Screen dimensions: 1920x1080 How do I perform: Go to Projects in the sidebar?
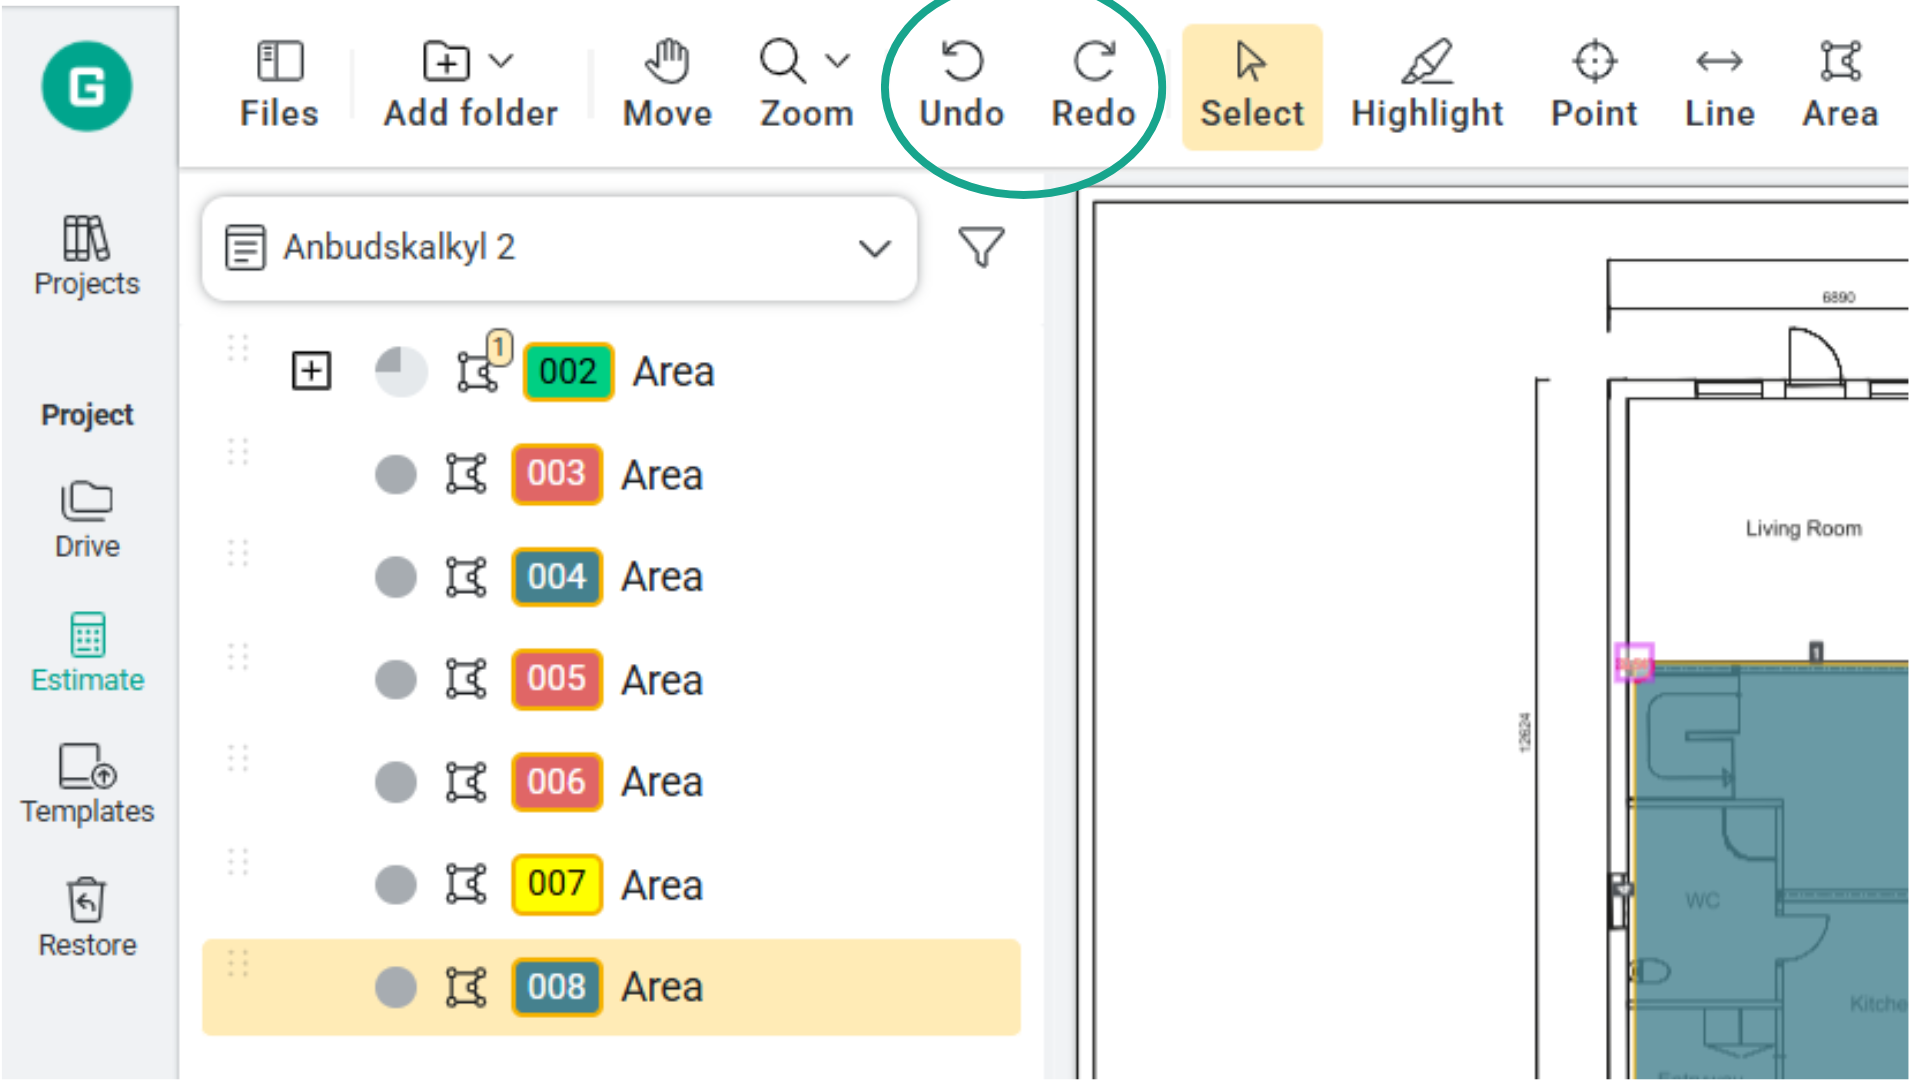point(87,256)
